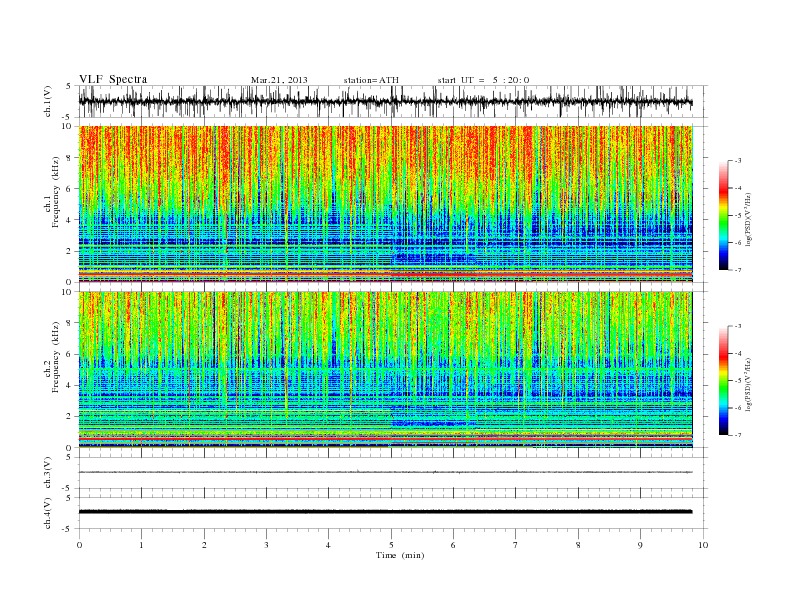Click inside the ch.1 frequency spectrogram
The image size is (792, 612).
(x=385, y=204)
